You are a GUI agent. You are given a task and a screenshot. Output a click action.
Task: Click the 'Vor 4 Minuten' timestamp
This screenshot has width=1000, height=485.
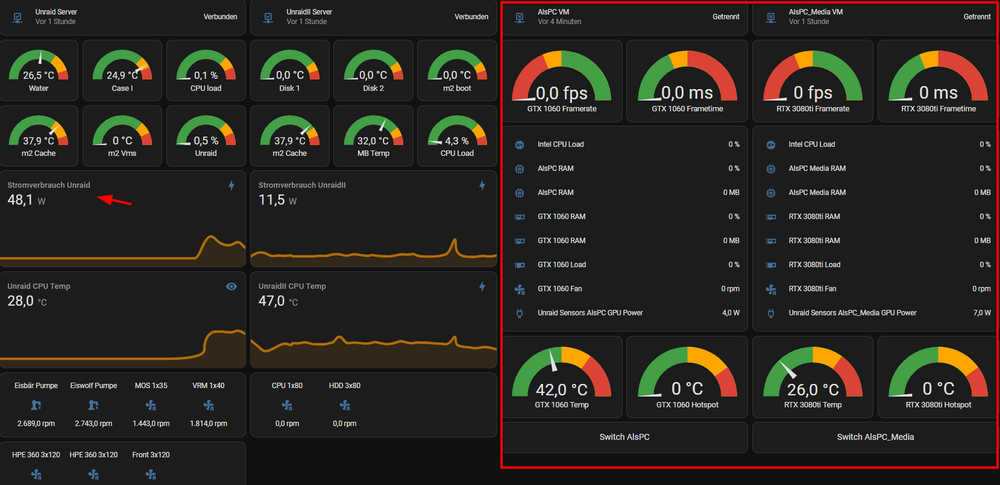559,22
